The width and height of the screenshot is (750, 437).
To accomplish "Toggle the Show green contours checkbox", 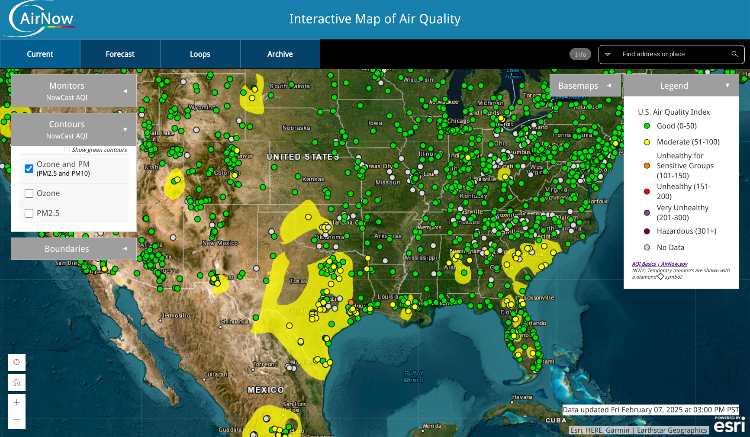I will point(67,150).
